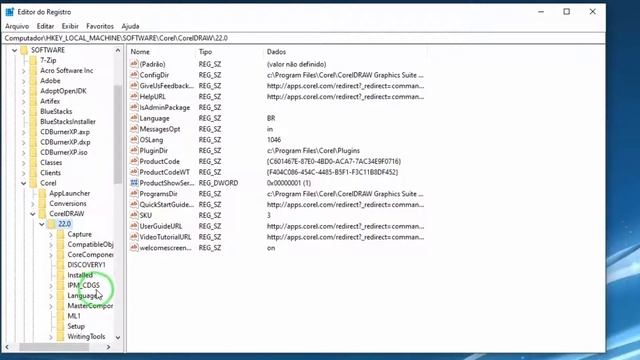Select the BlueStacksInstaller tree key

[68, 122]
